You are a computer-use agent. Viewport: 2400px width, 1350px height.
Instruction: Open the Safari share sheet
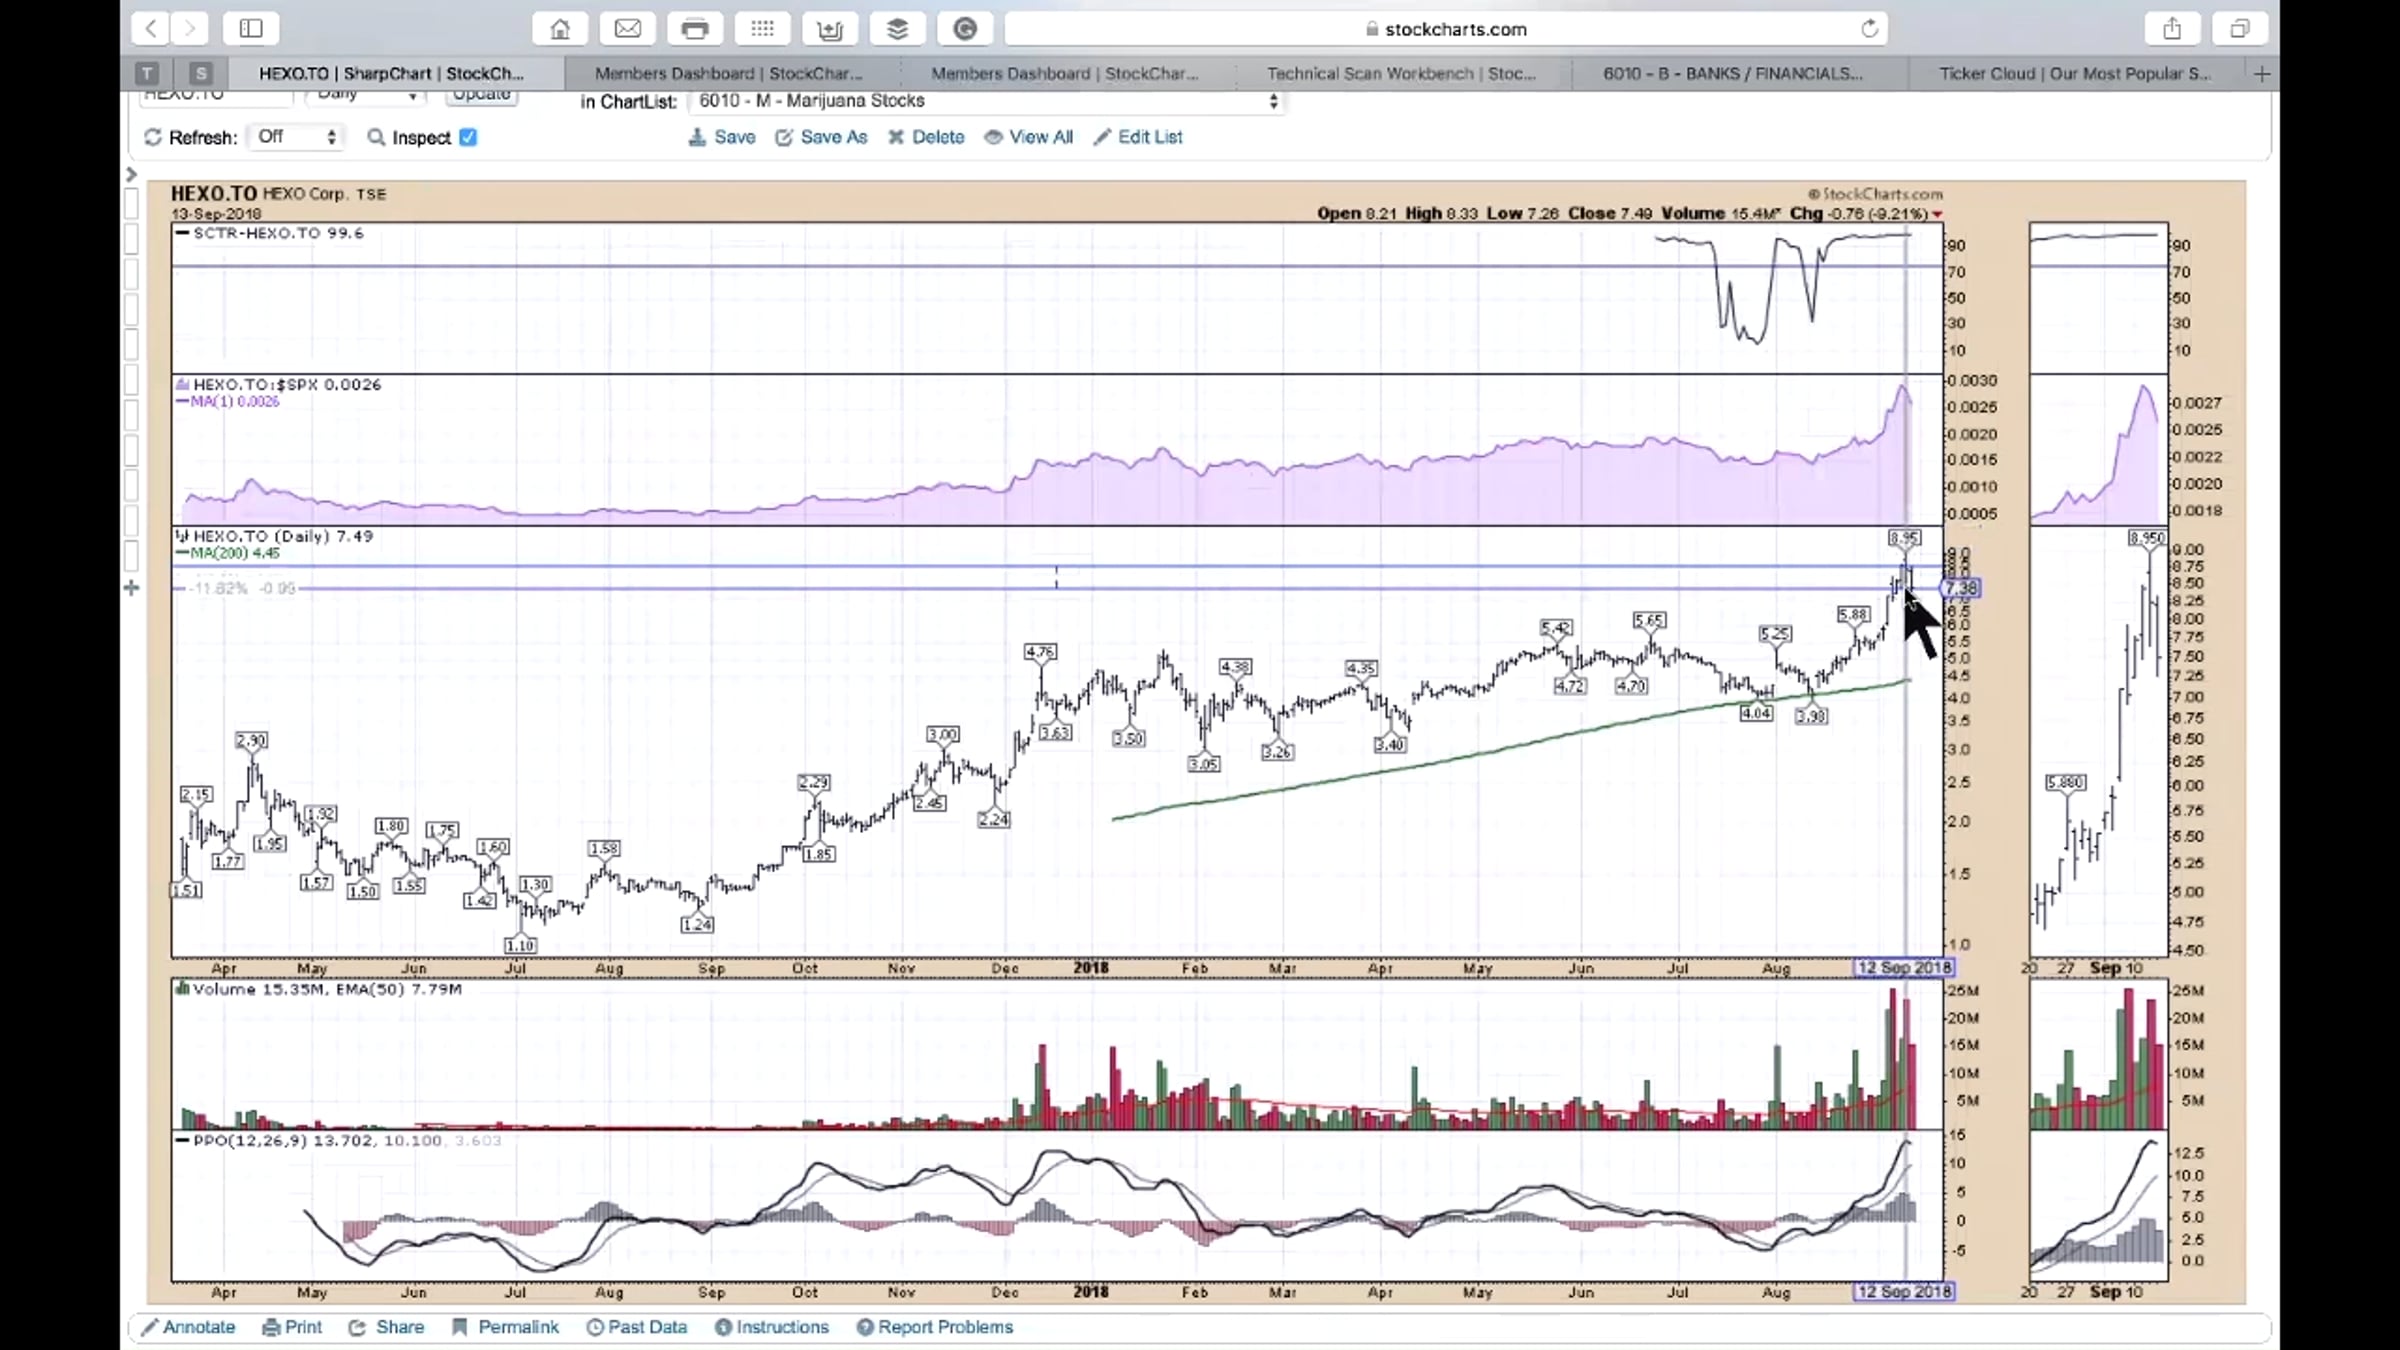pos(2172,29)
